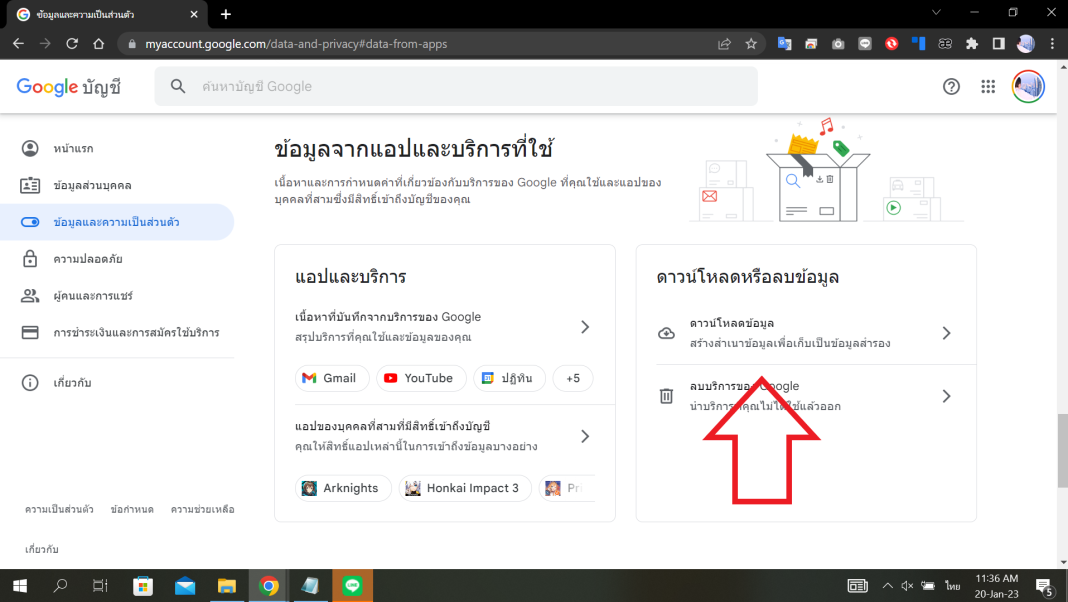Open the Google apps launcher grid
1068x602 pixels.
(988, 87)
